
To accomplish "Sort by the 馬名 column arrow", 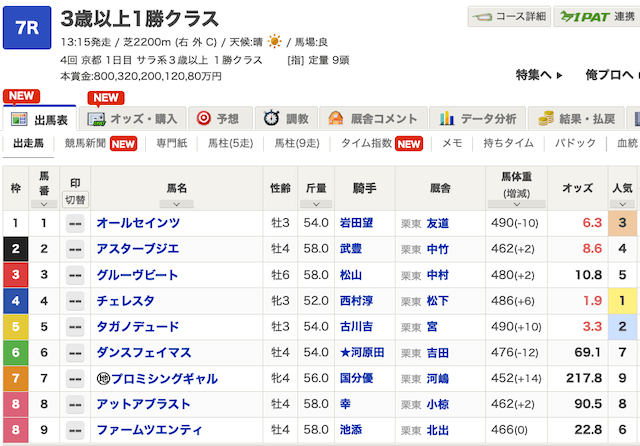I will (176, 202).
